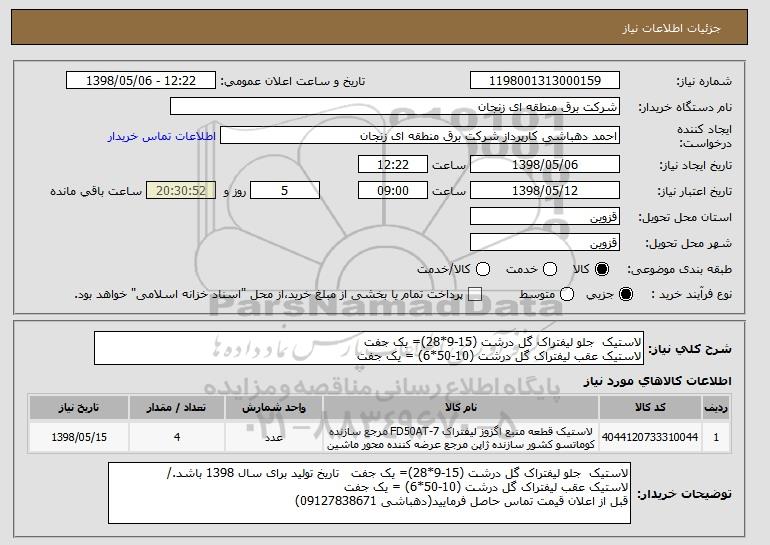This screenshot has width=770, height=545.
Task: Click the تعداد / مقدار column header
Action: tap(177, 408)
